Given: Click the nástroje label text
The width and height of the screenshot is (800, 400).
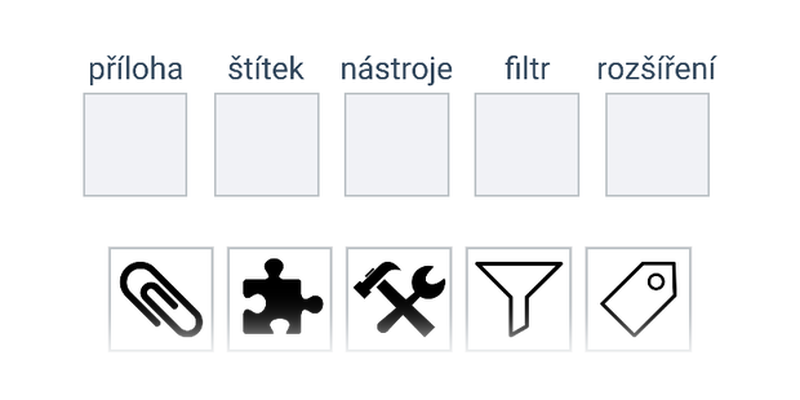Looking at the screenshot, I should [396, 70].
